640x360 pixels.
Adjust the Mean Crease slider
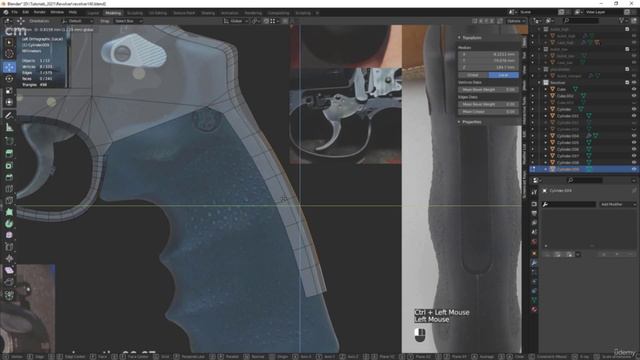(489, 111)
